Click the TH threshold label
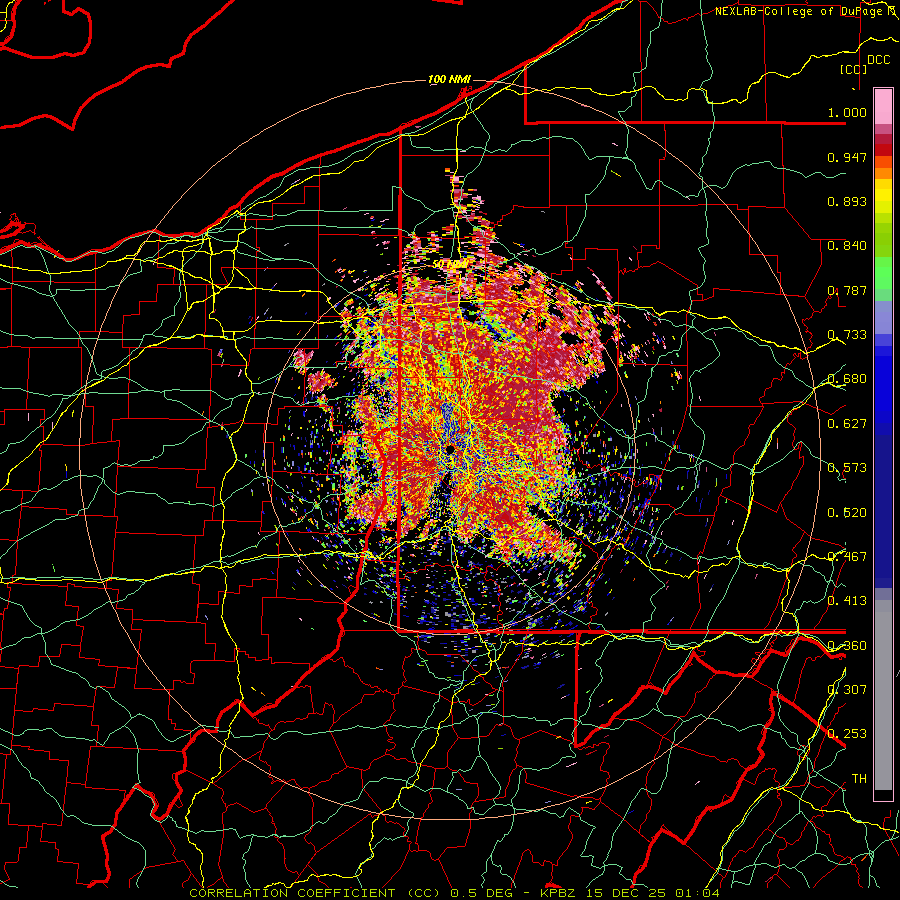 [859, 779]
